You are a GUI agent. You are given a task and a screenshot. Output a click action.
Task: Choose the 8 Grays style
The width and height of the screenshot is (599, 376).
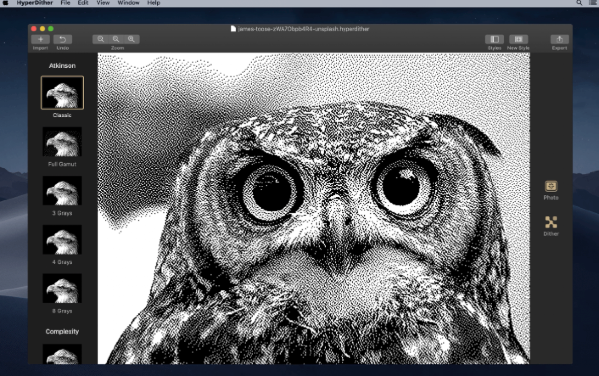pos(62,288)
